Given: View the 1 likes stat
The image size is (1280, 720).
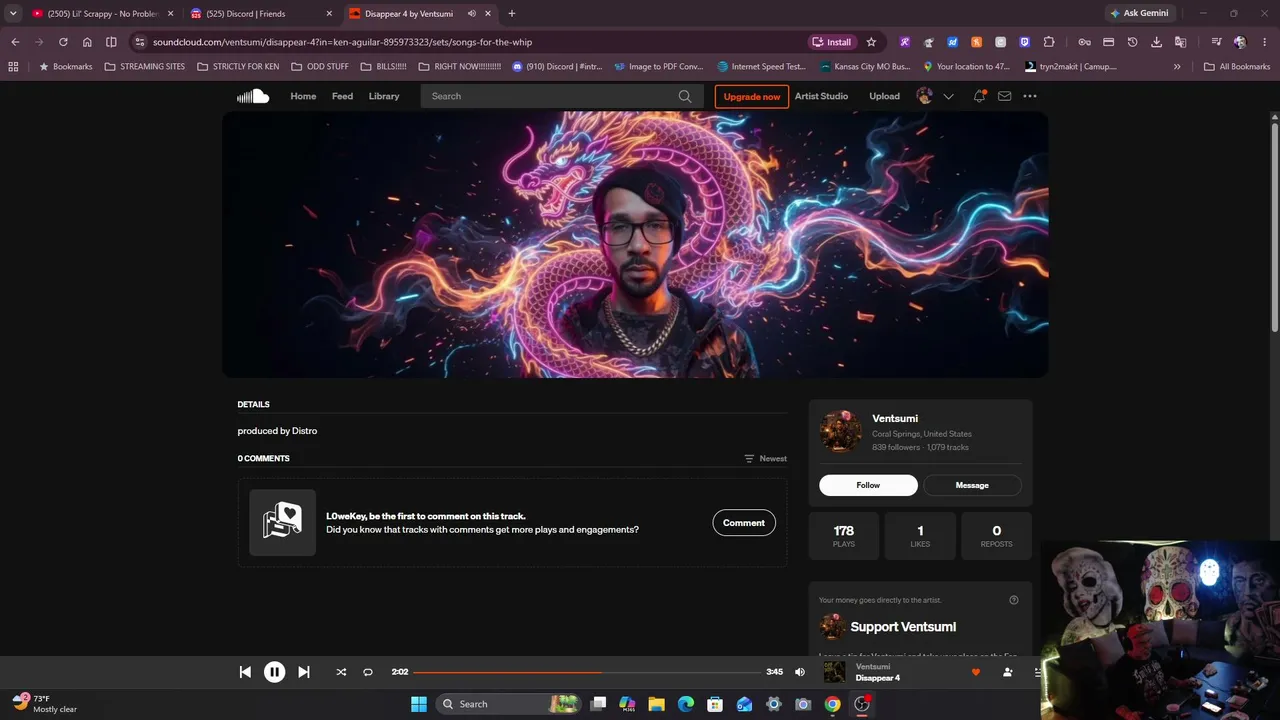Looking at the screenshot, I should tap(920, 536).
